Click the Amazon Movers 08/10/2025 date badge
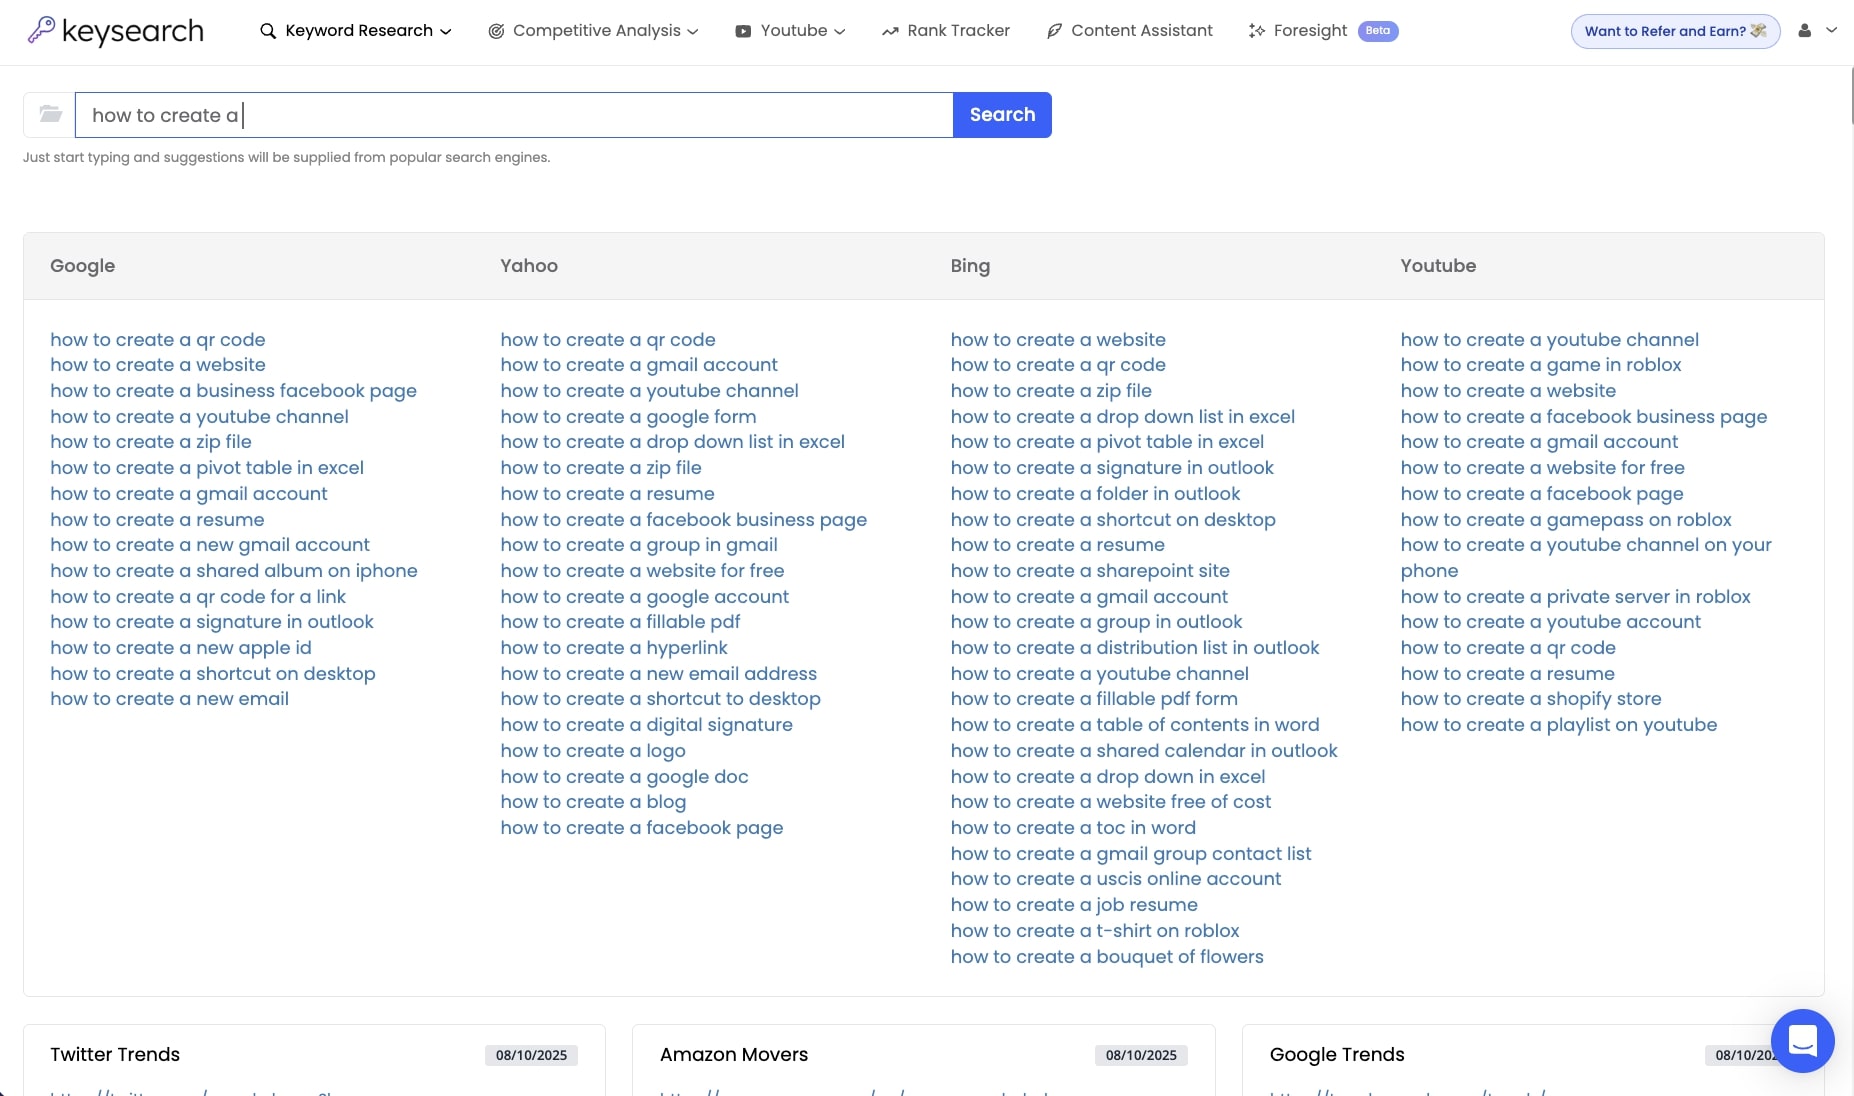Screen dimensions: 1854x1096 [1141, 1055]
